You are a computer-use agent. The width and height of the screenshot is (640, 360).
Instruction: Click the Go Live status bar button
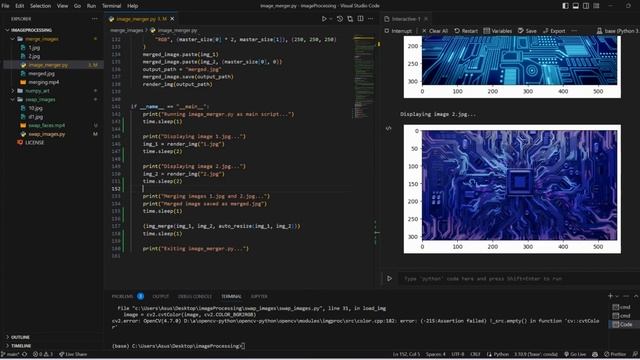575,354
